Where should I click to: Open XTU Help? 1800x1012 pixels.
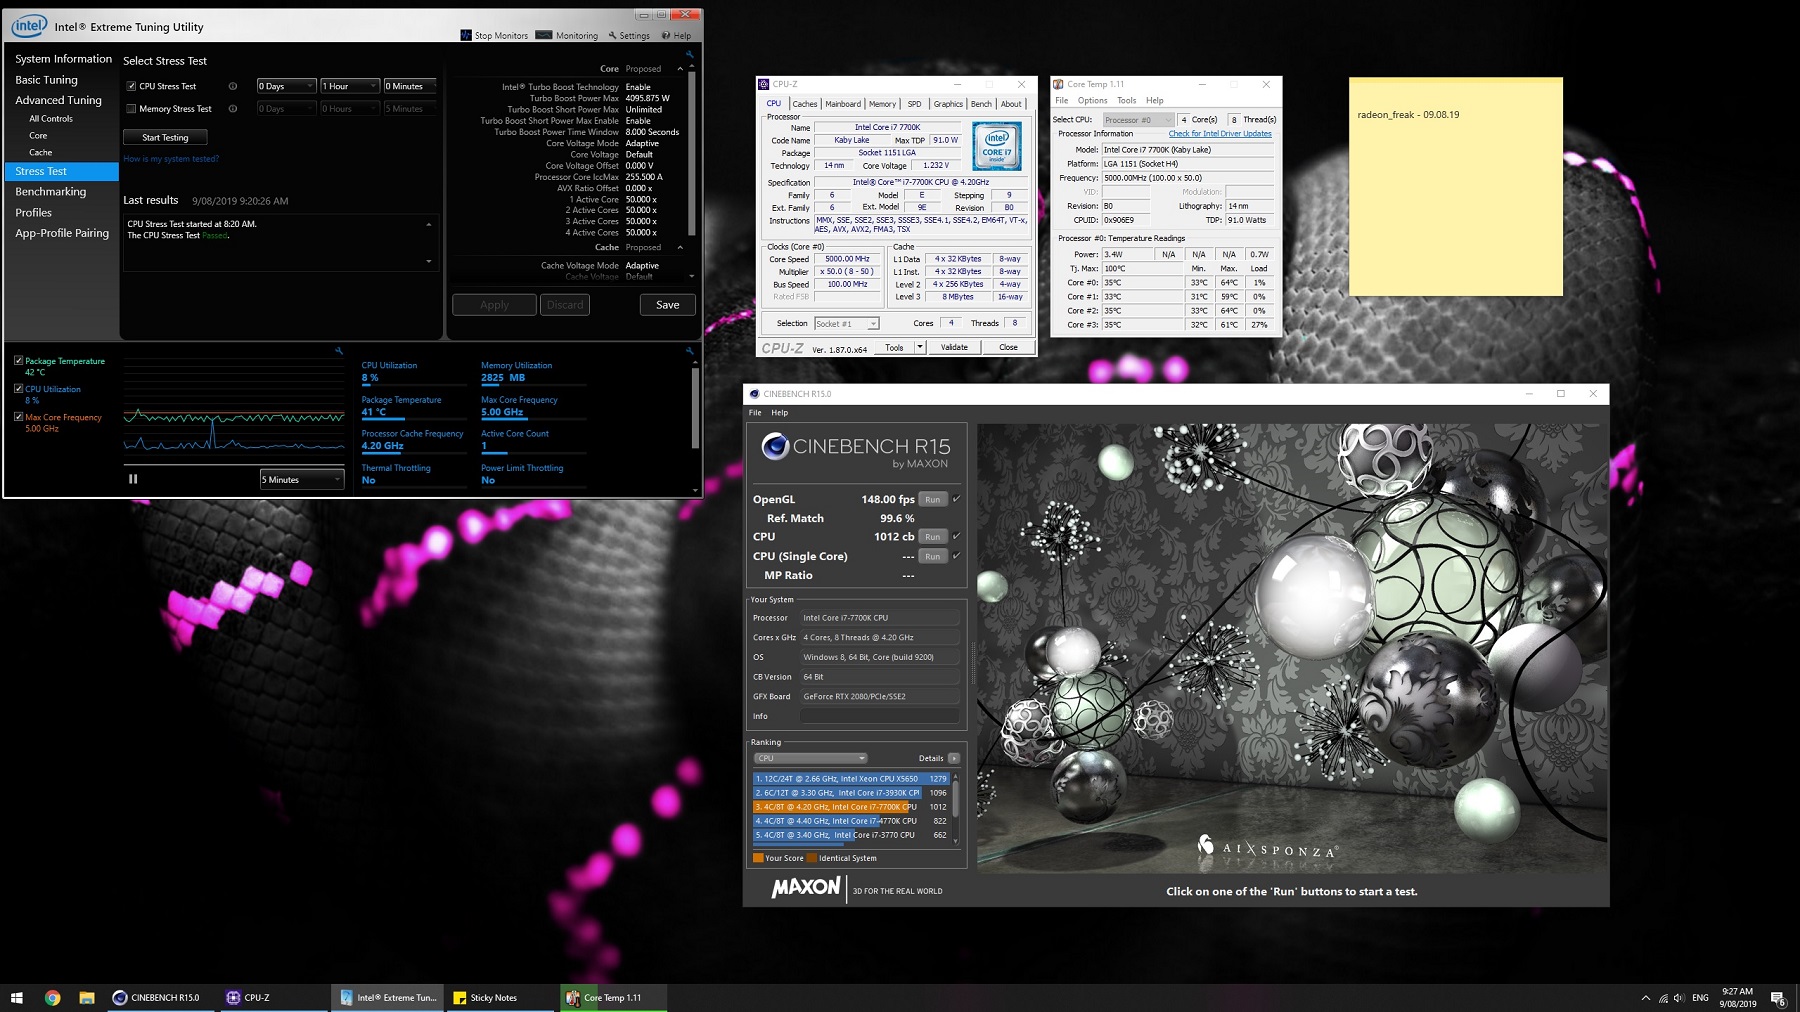676,35
